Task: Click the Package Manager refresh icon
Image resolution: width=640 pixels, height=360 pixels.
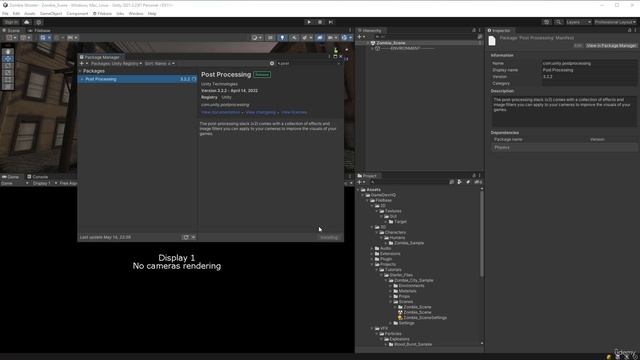Action: point(186,237)
